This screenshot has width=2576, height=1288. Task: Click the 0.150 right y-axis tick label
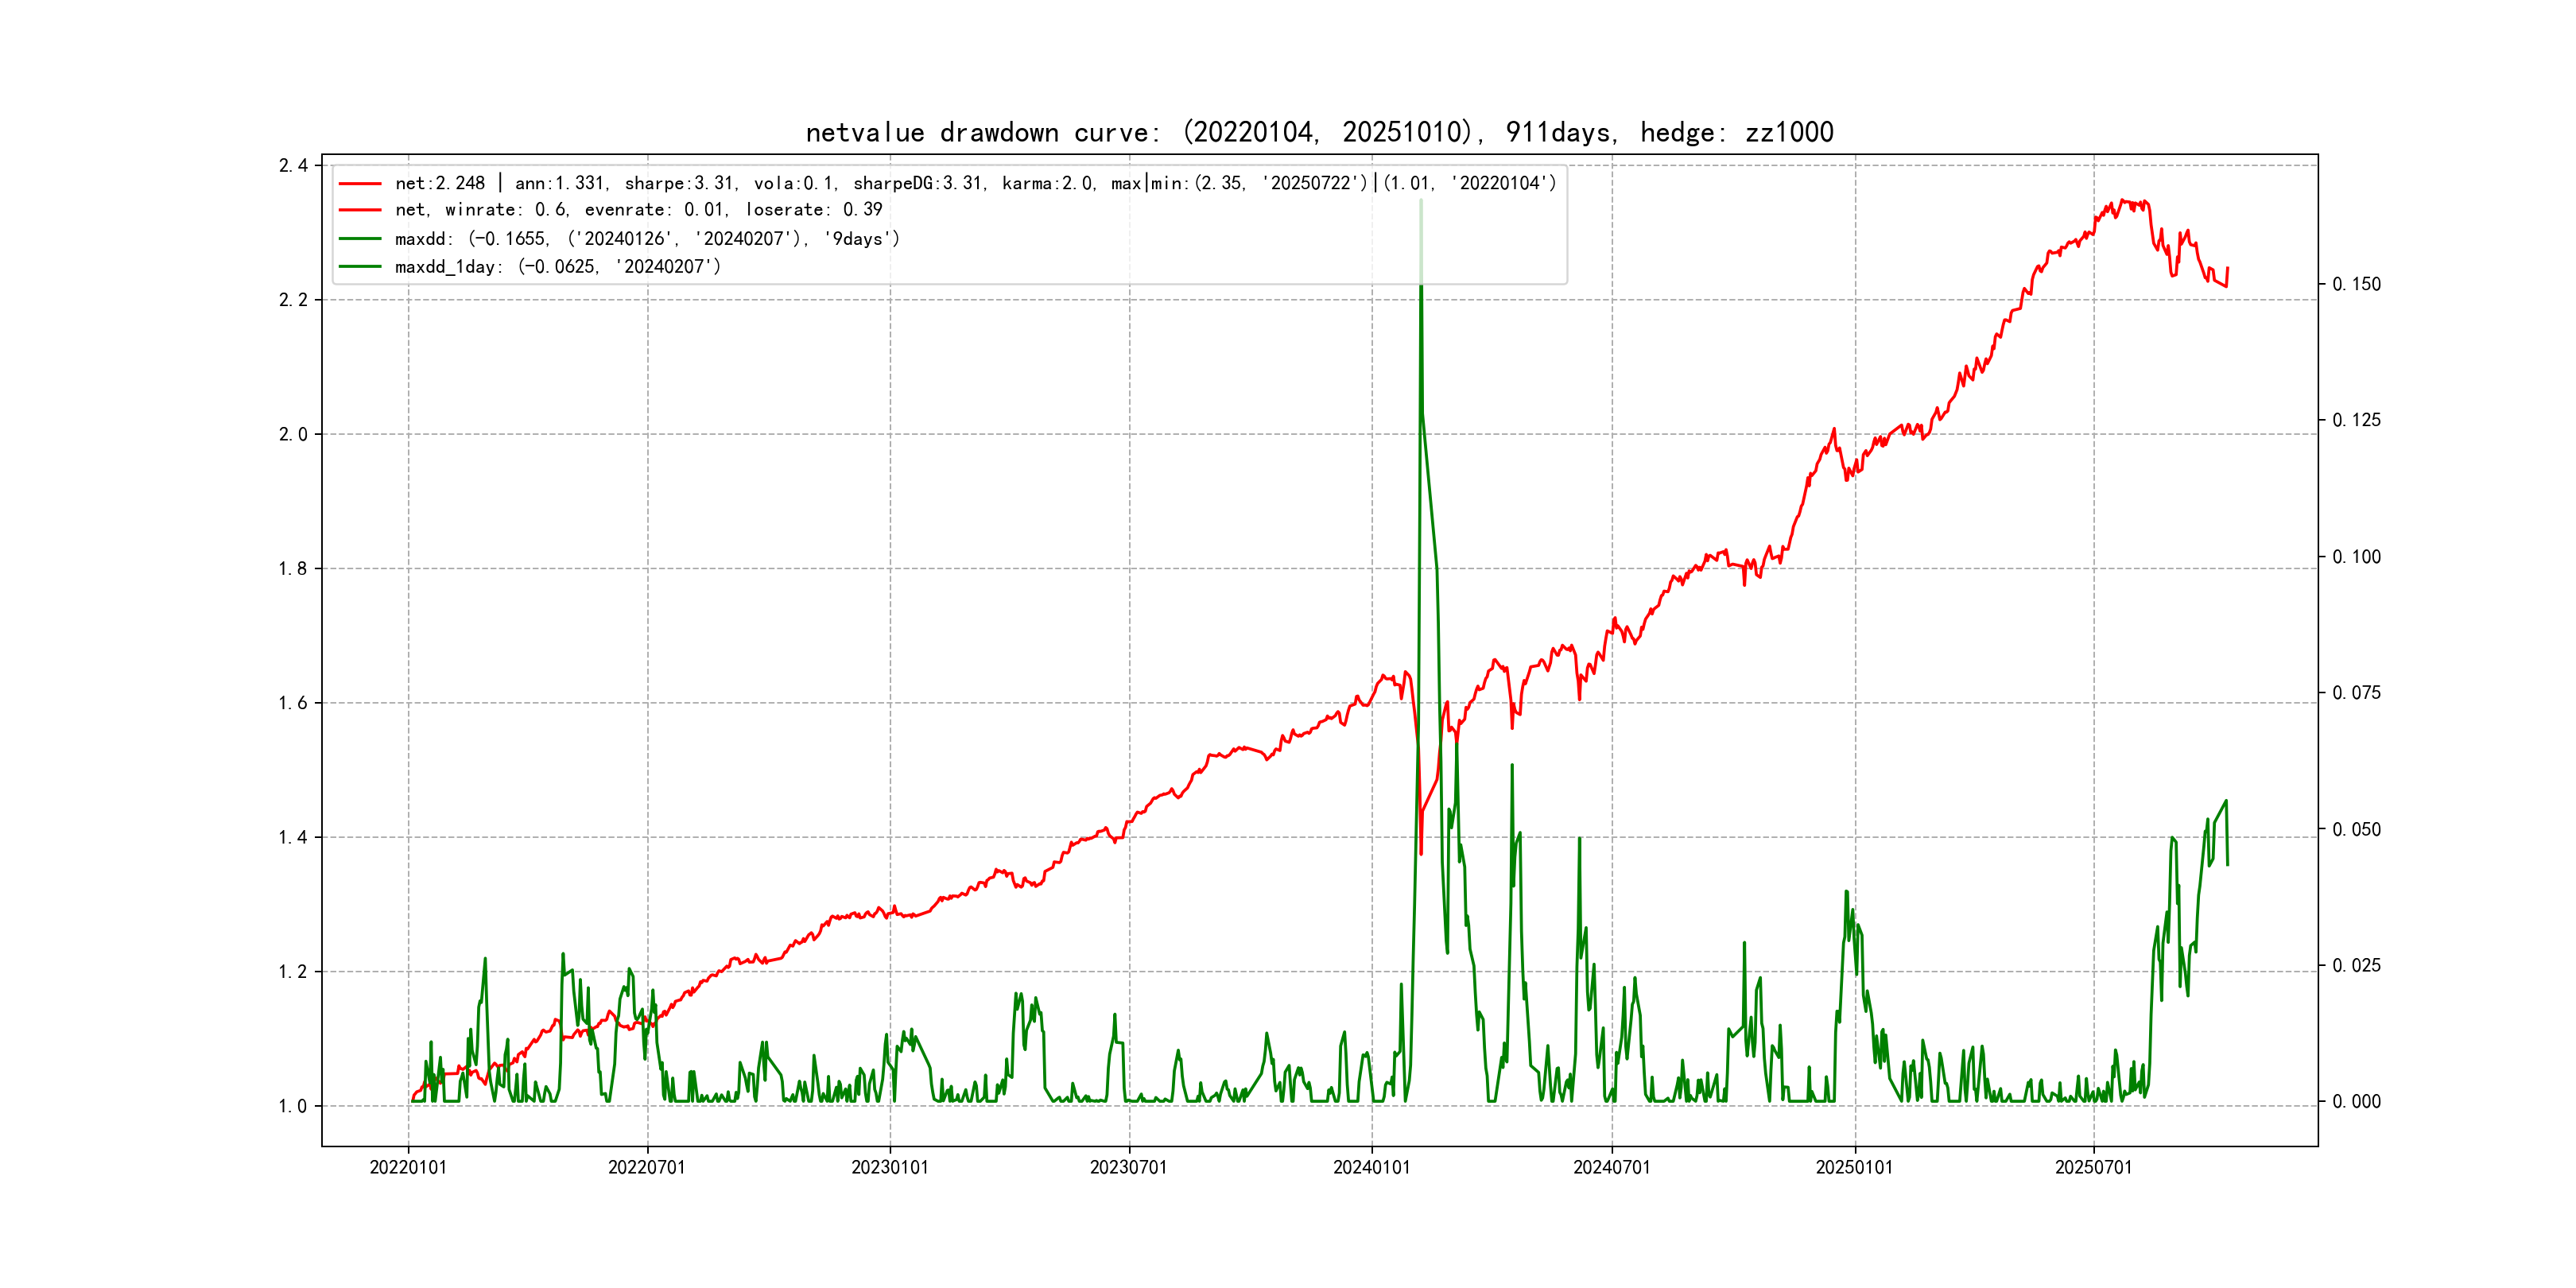point(2356,285)
